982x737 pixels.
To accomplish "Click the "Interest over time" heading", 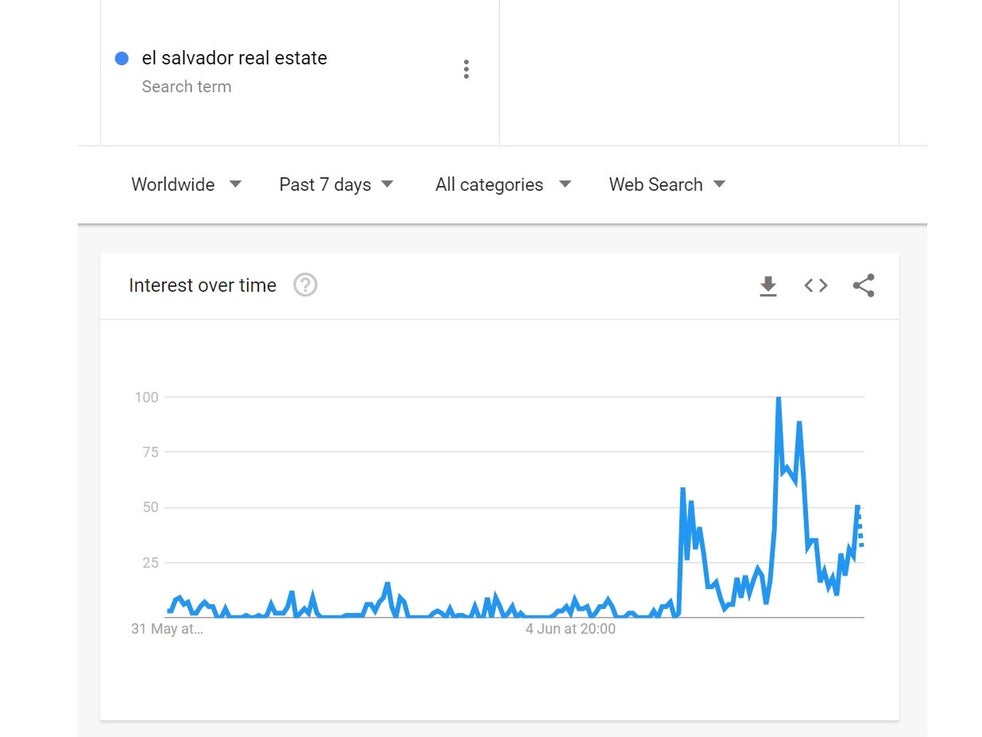I will 202,285.
